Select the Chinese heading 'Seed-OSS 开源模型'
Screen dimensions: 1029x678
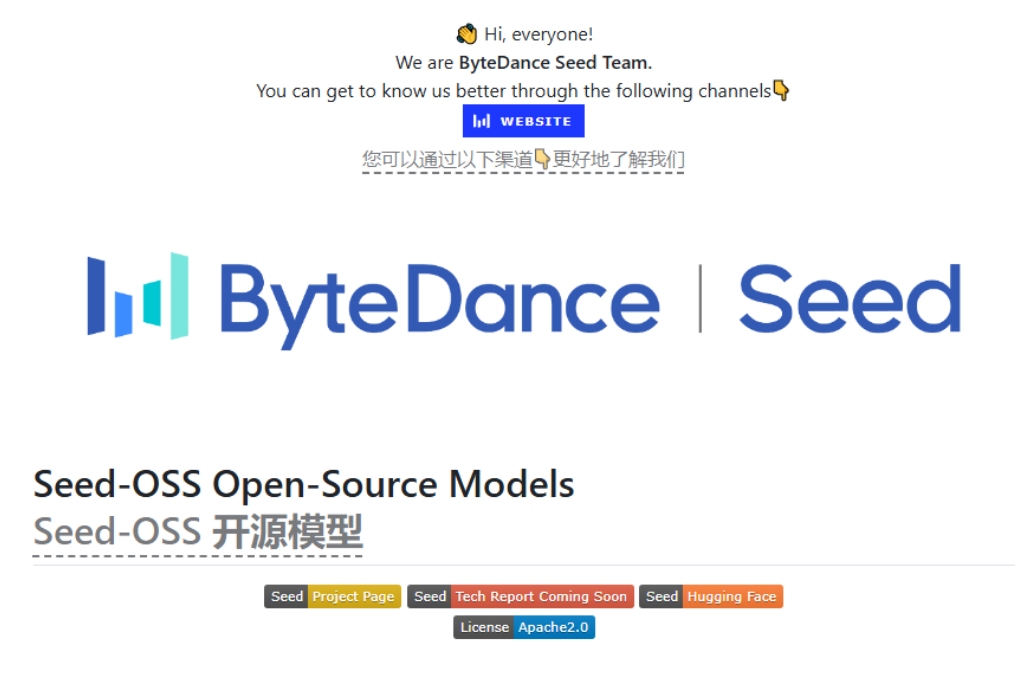coord(198,532)
